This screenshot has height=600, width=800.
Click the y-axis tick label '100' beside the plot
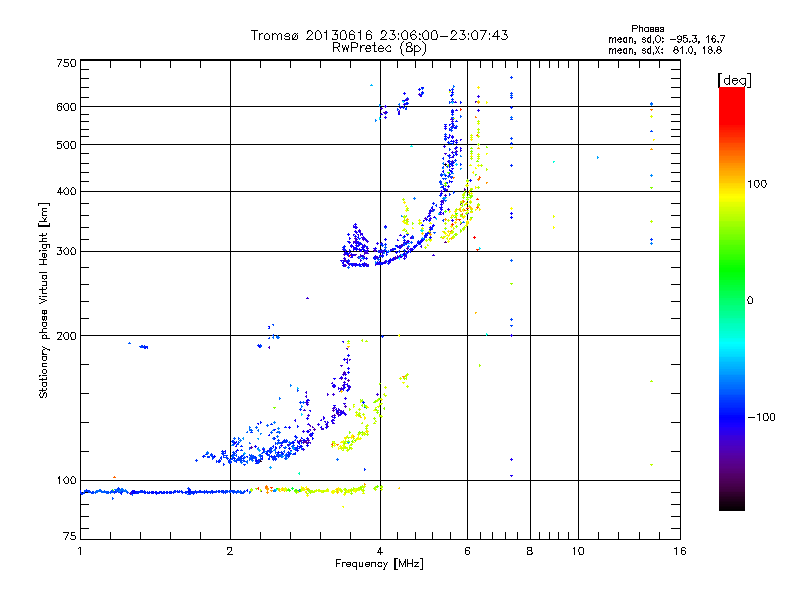pyautogui.click(x=66, y=481)
